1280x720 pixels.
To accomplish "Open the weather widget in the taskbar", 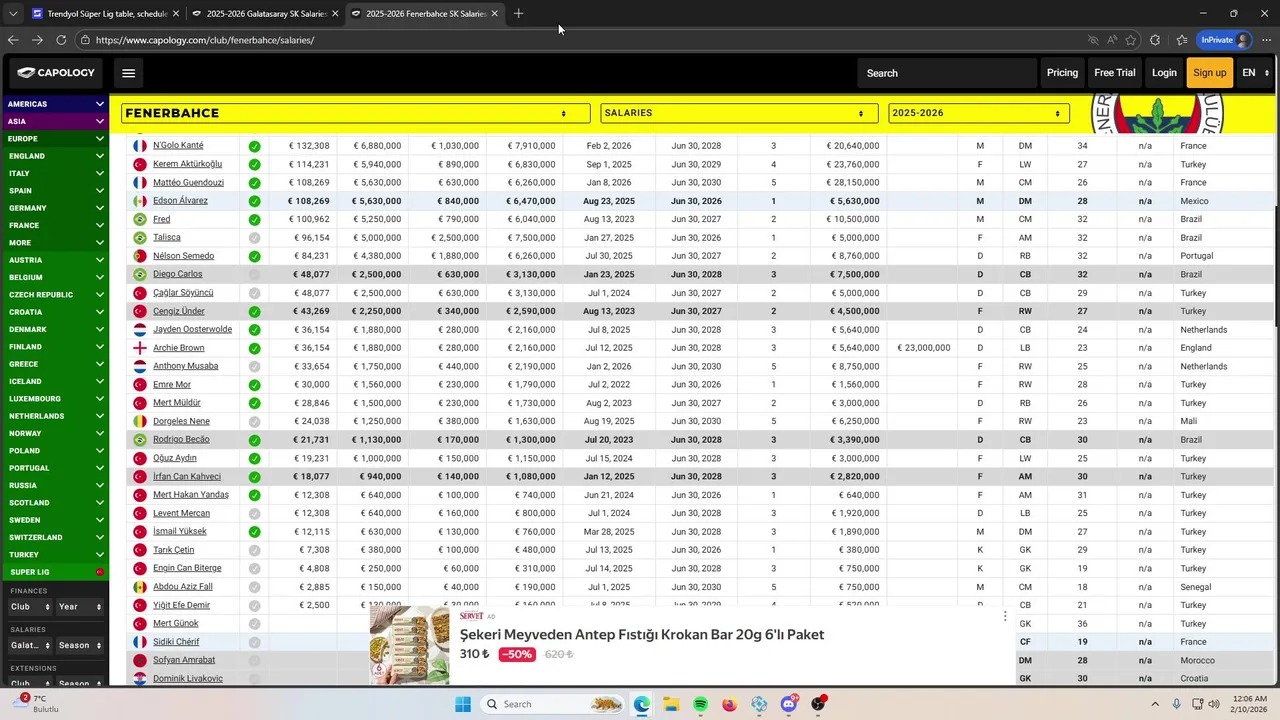I will (x=38, y=703).
